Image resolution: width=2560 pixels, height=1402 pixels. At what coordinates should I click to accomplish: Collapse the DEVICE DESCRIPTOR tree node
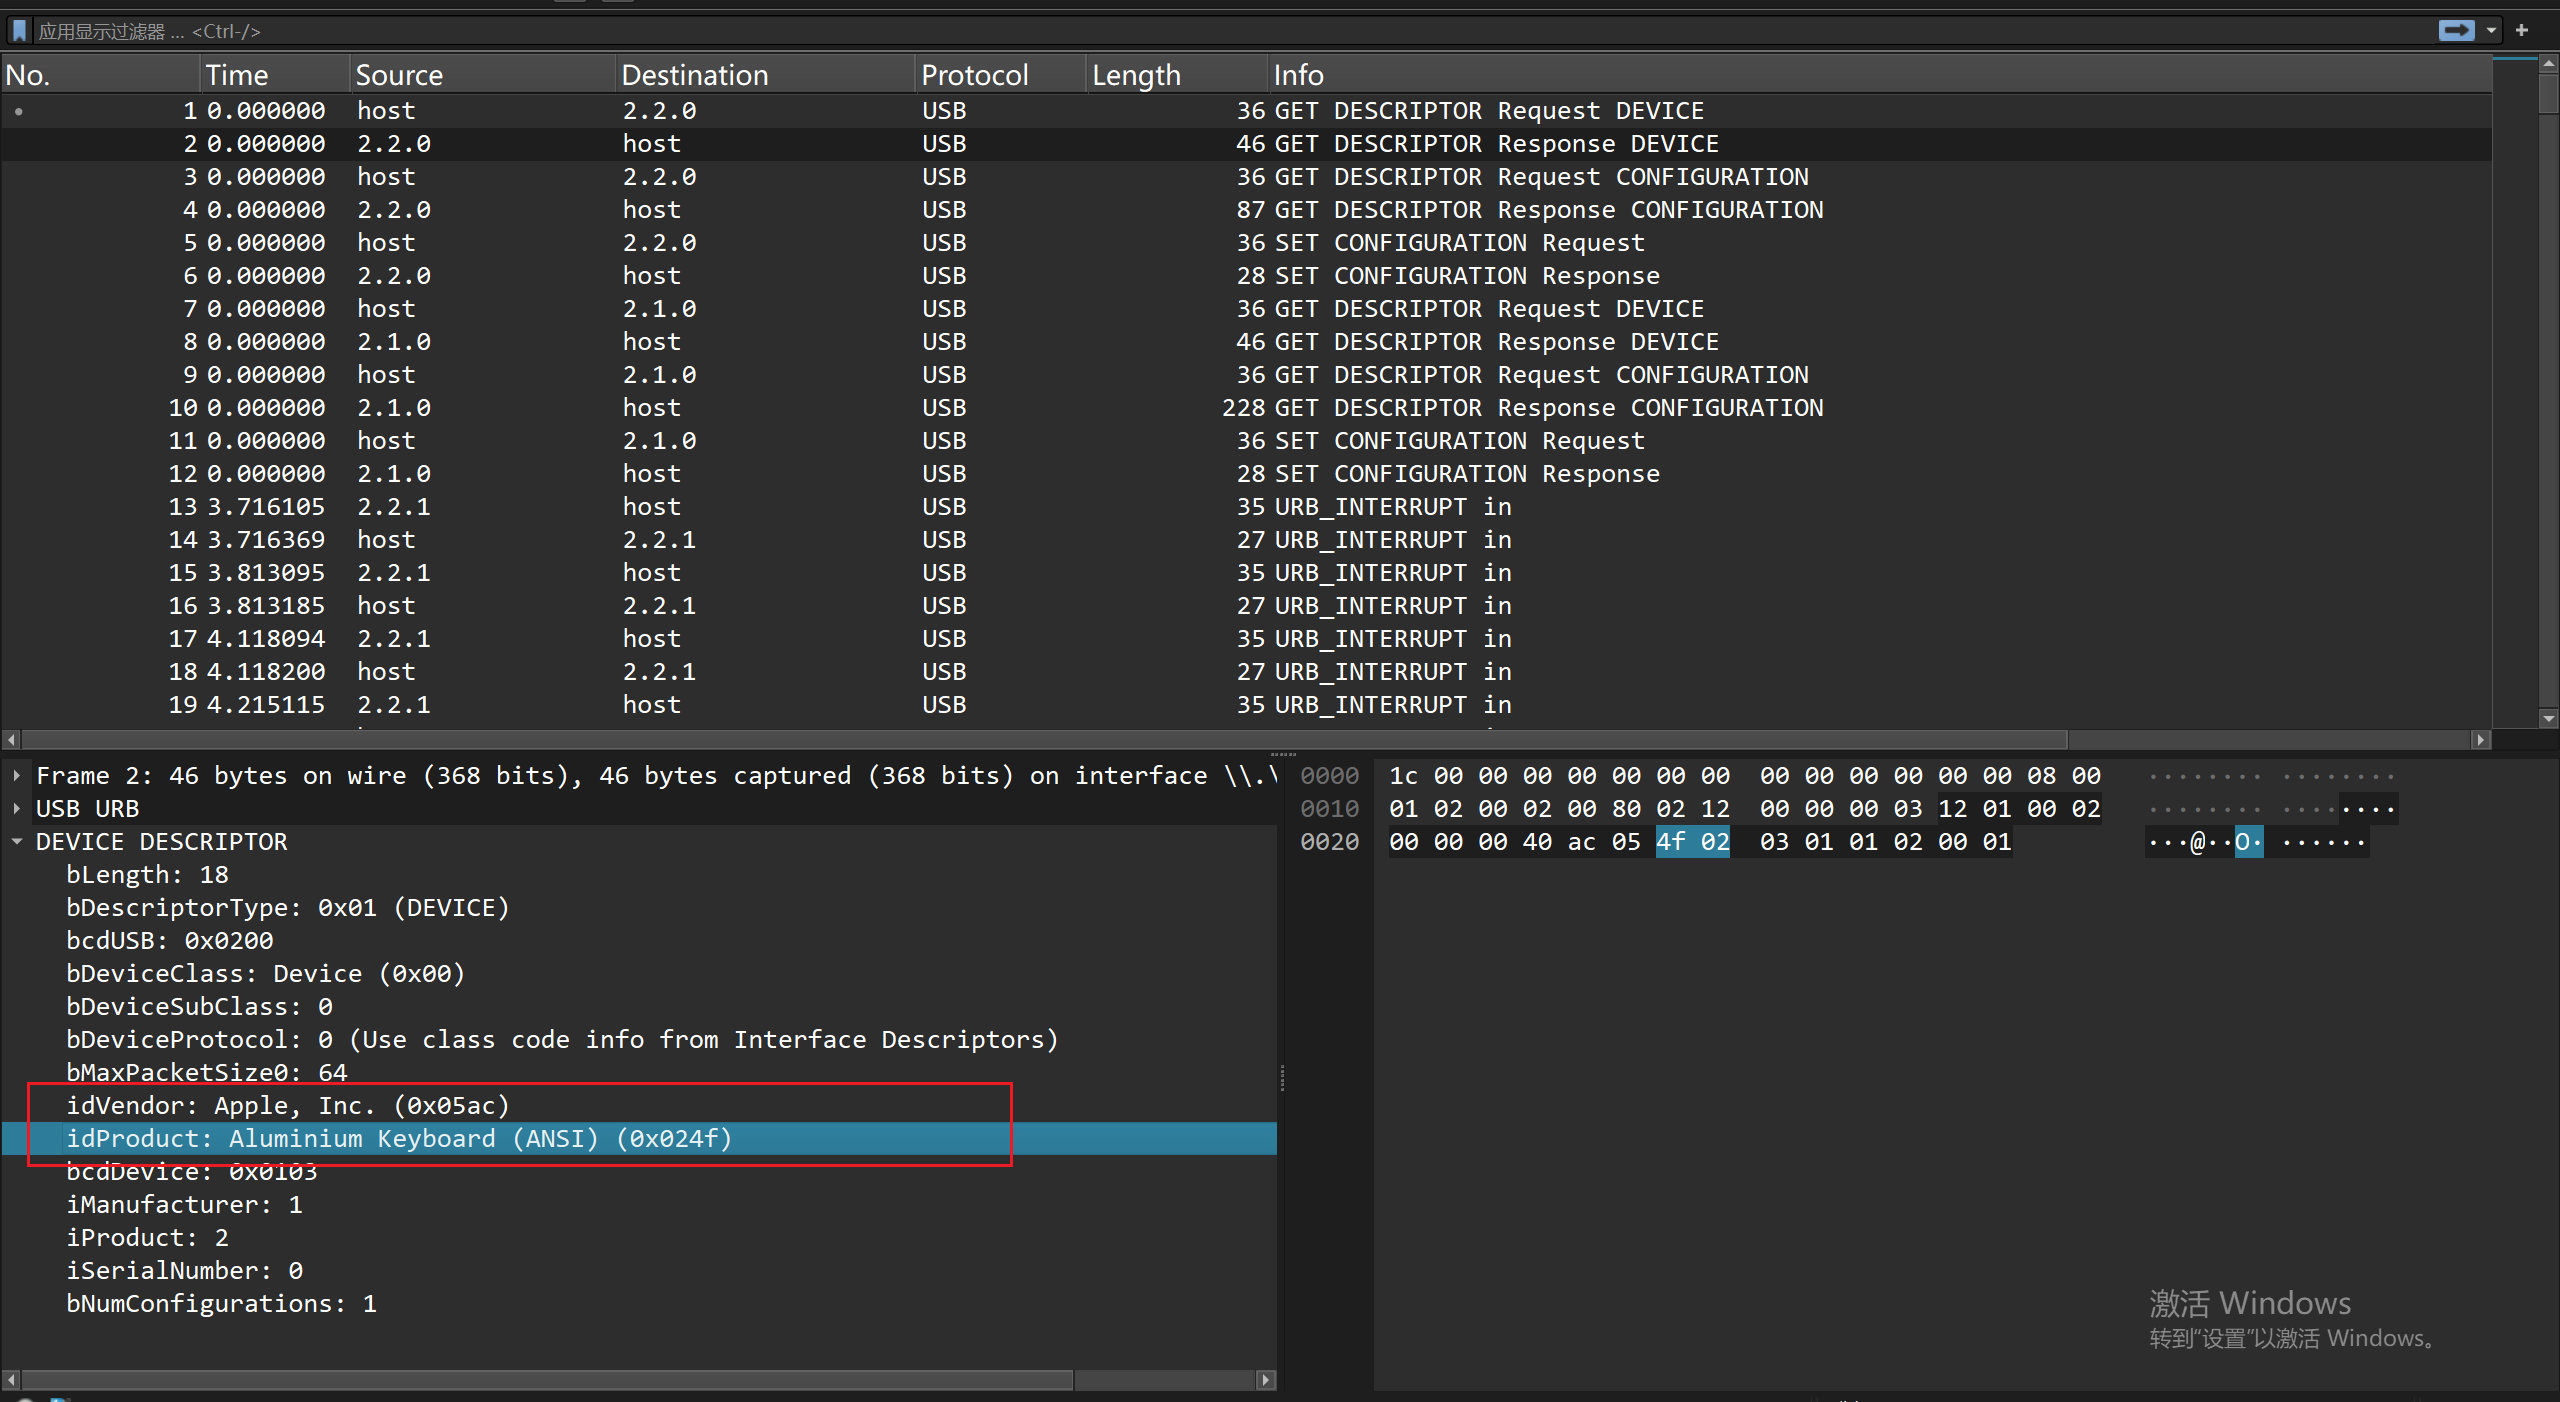[x=17, y=842]
